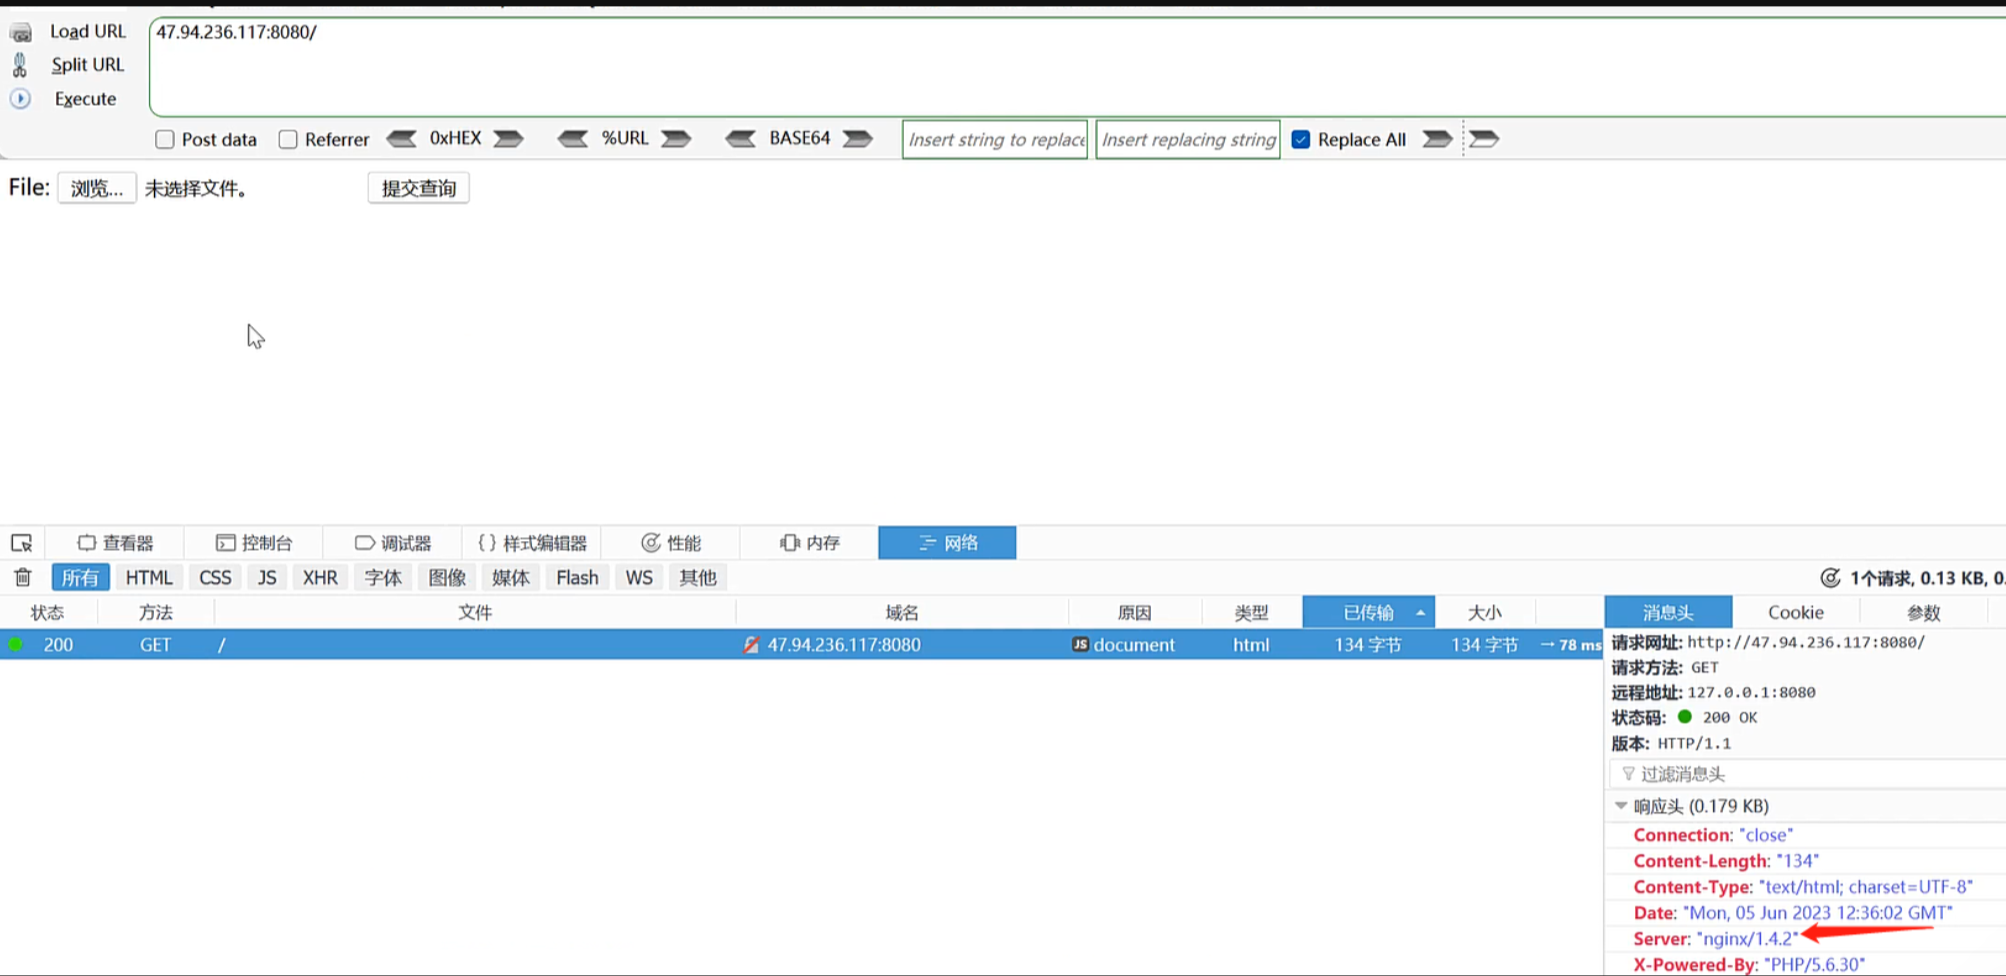Click the 提交查询 submit button
The image size is (2006, 976).
point(418,189)
